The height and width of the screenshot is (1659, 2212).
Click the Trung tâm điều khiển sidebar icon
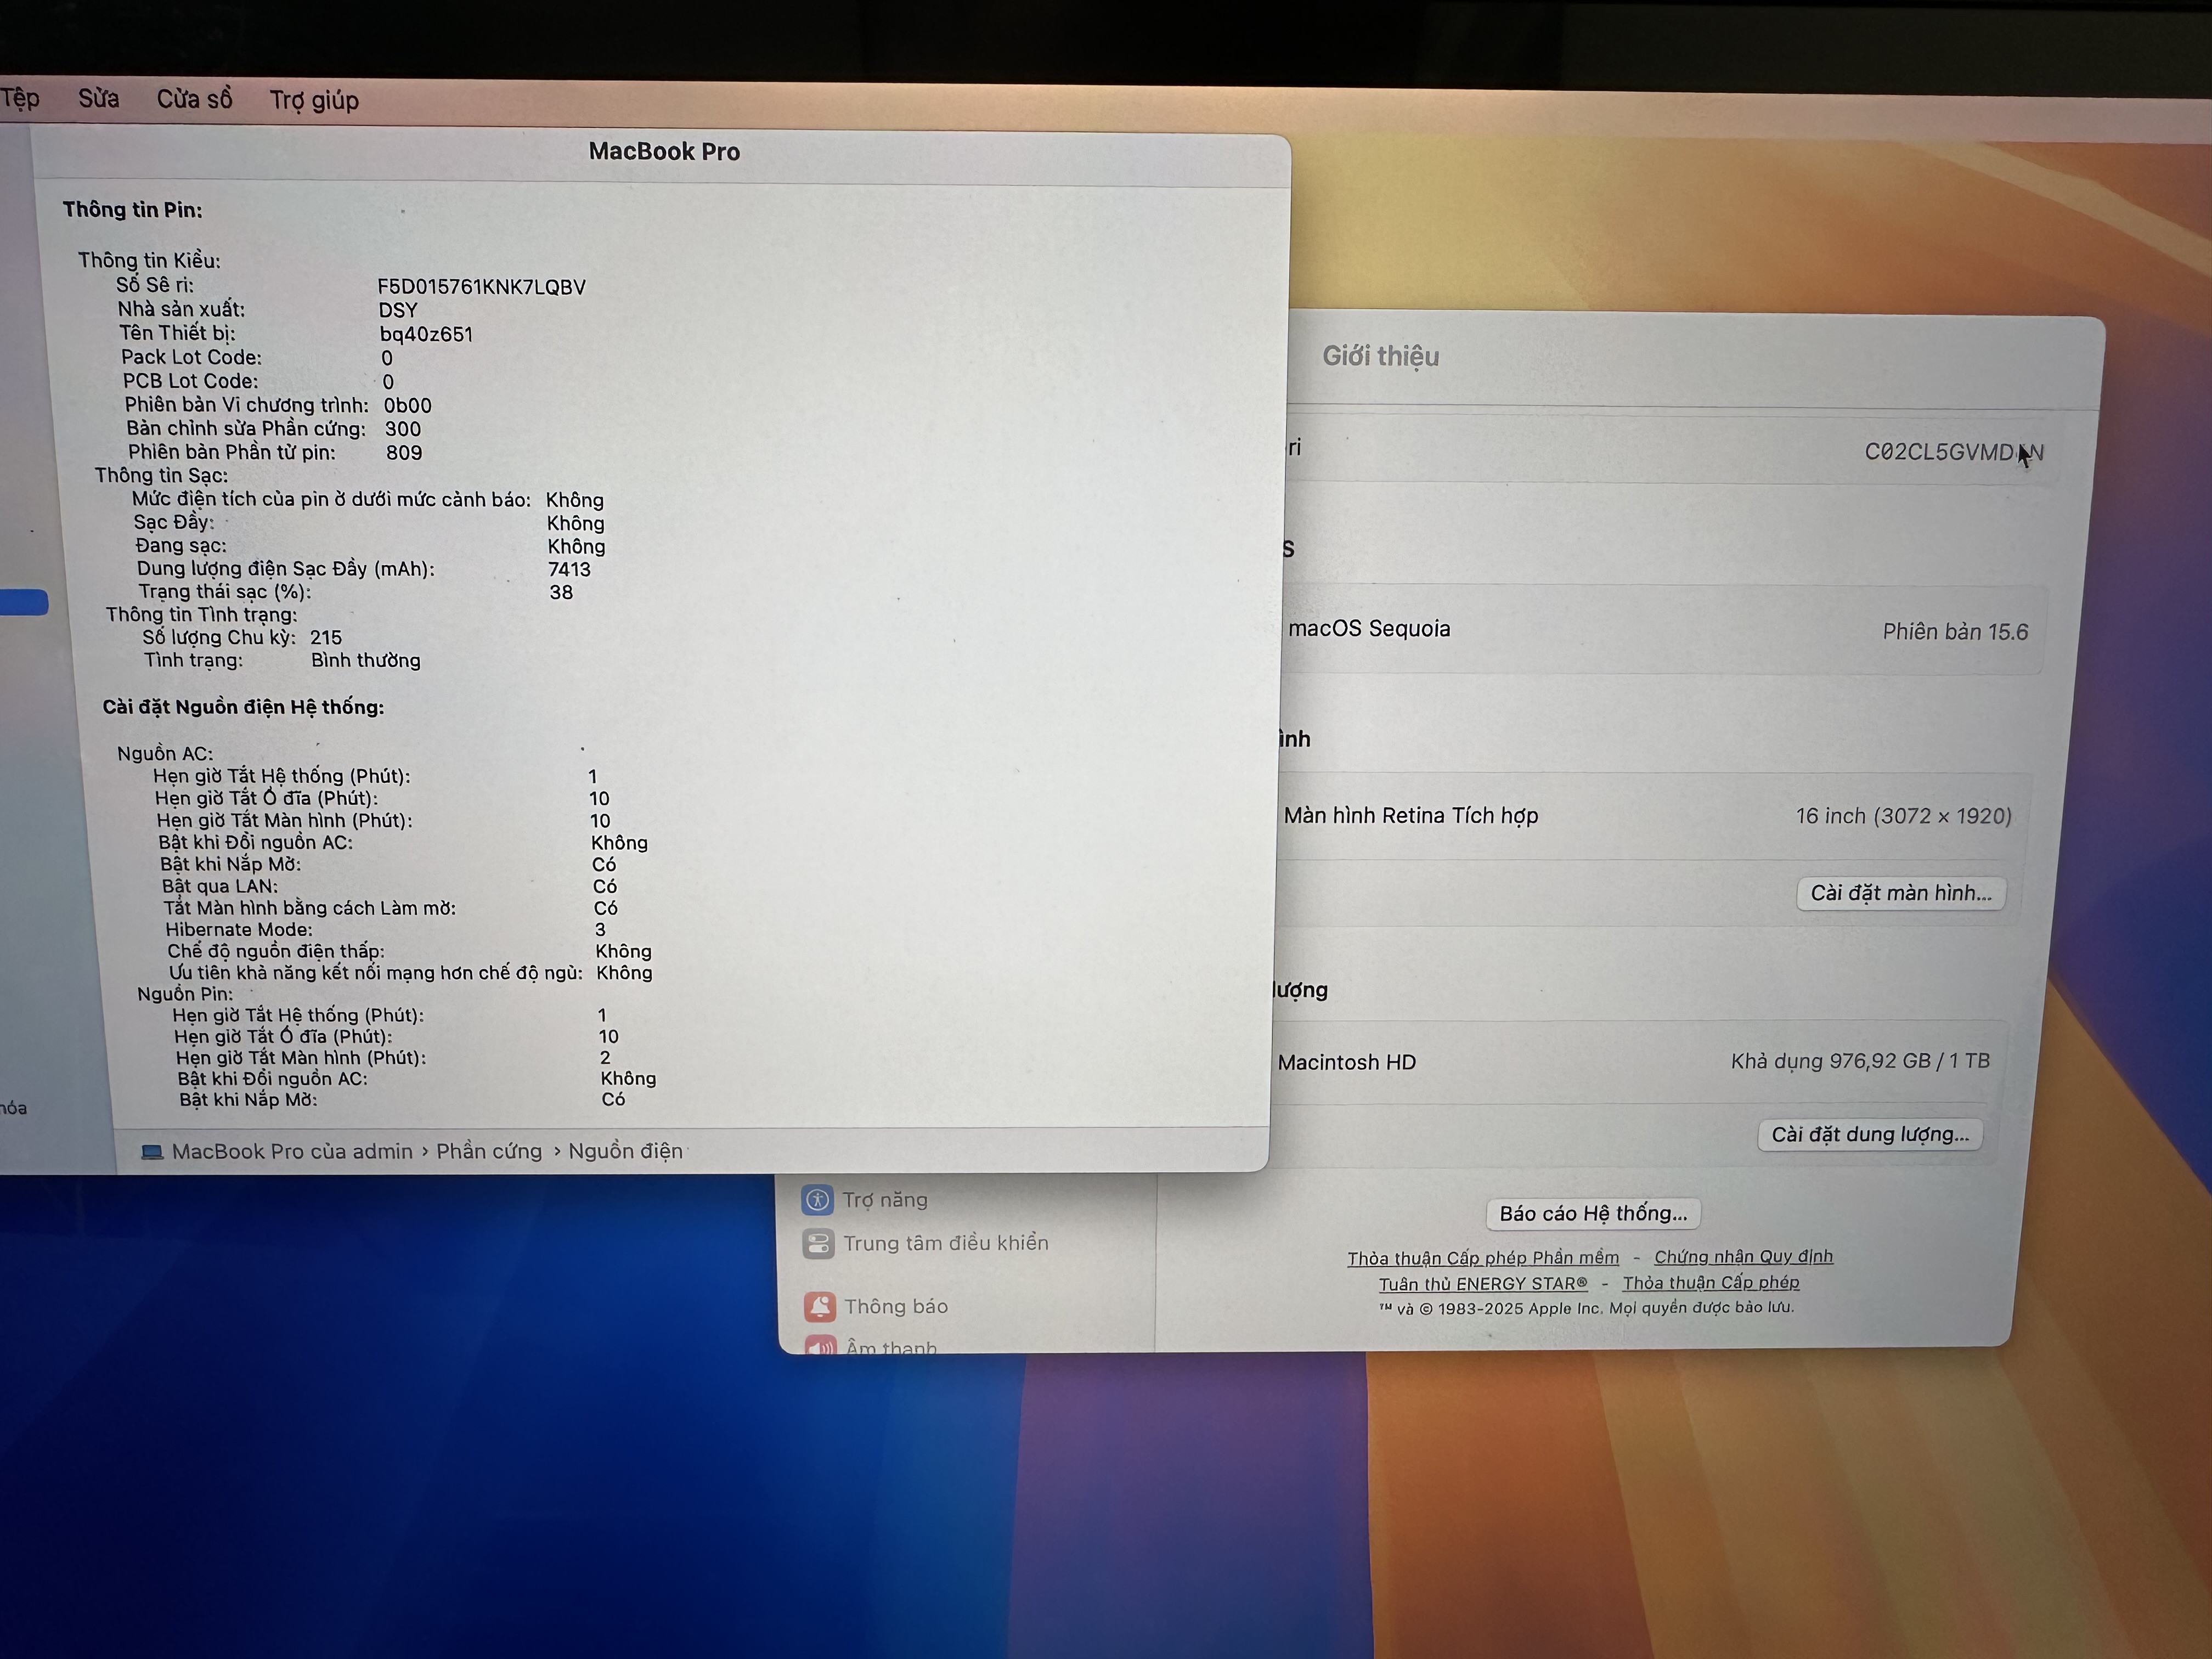(x=818, y=1243)
